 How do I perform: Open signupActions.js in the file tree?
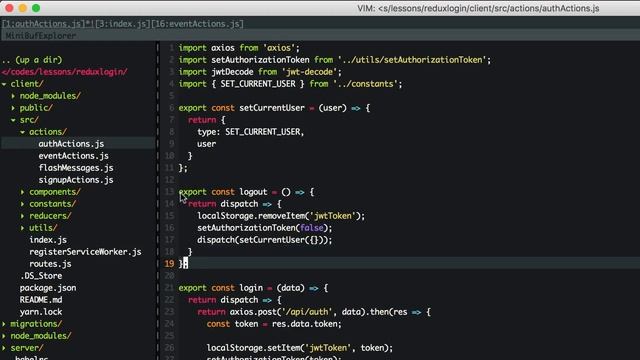coord(76,180)
